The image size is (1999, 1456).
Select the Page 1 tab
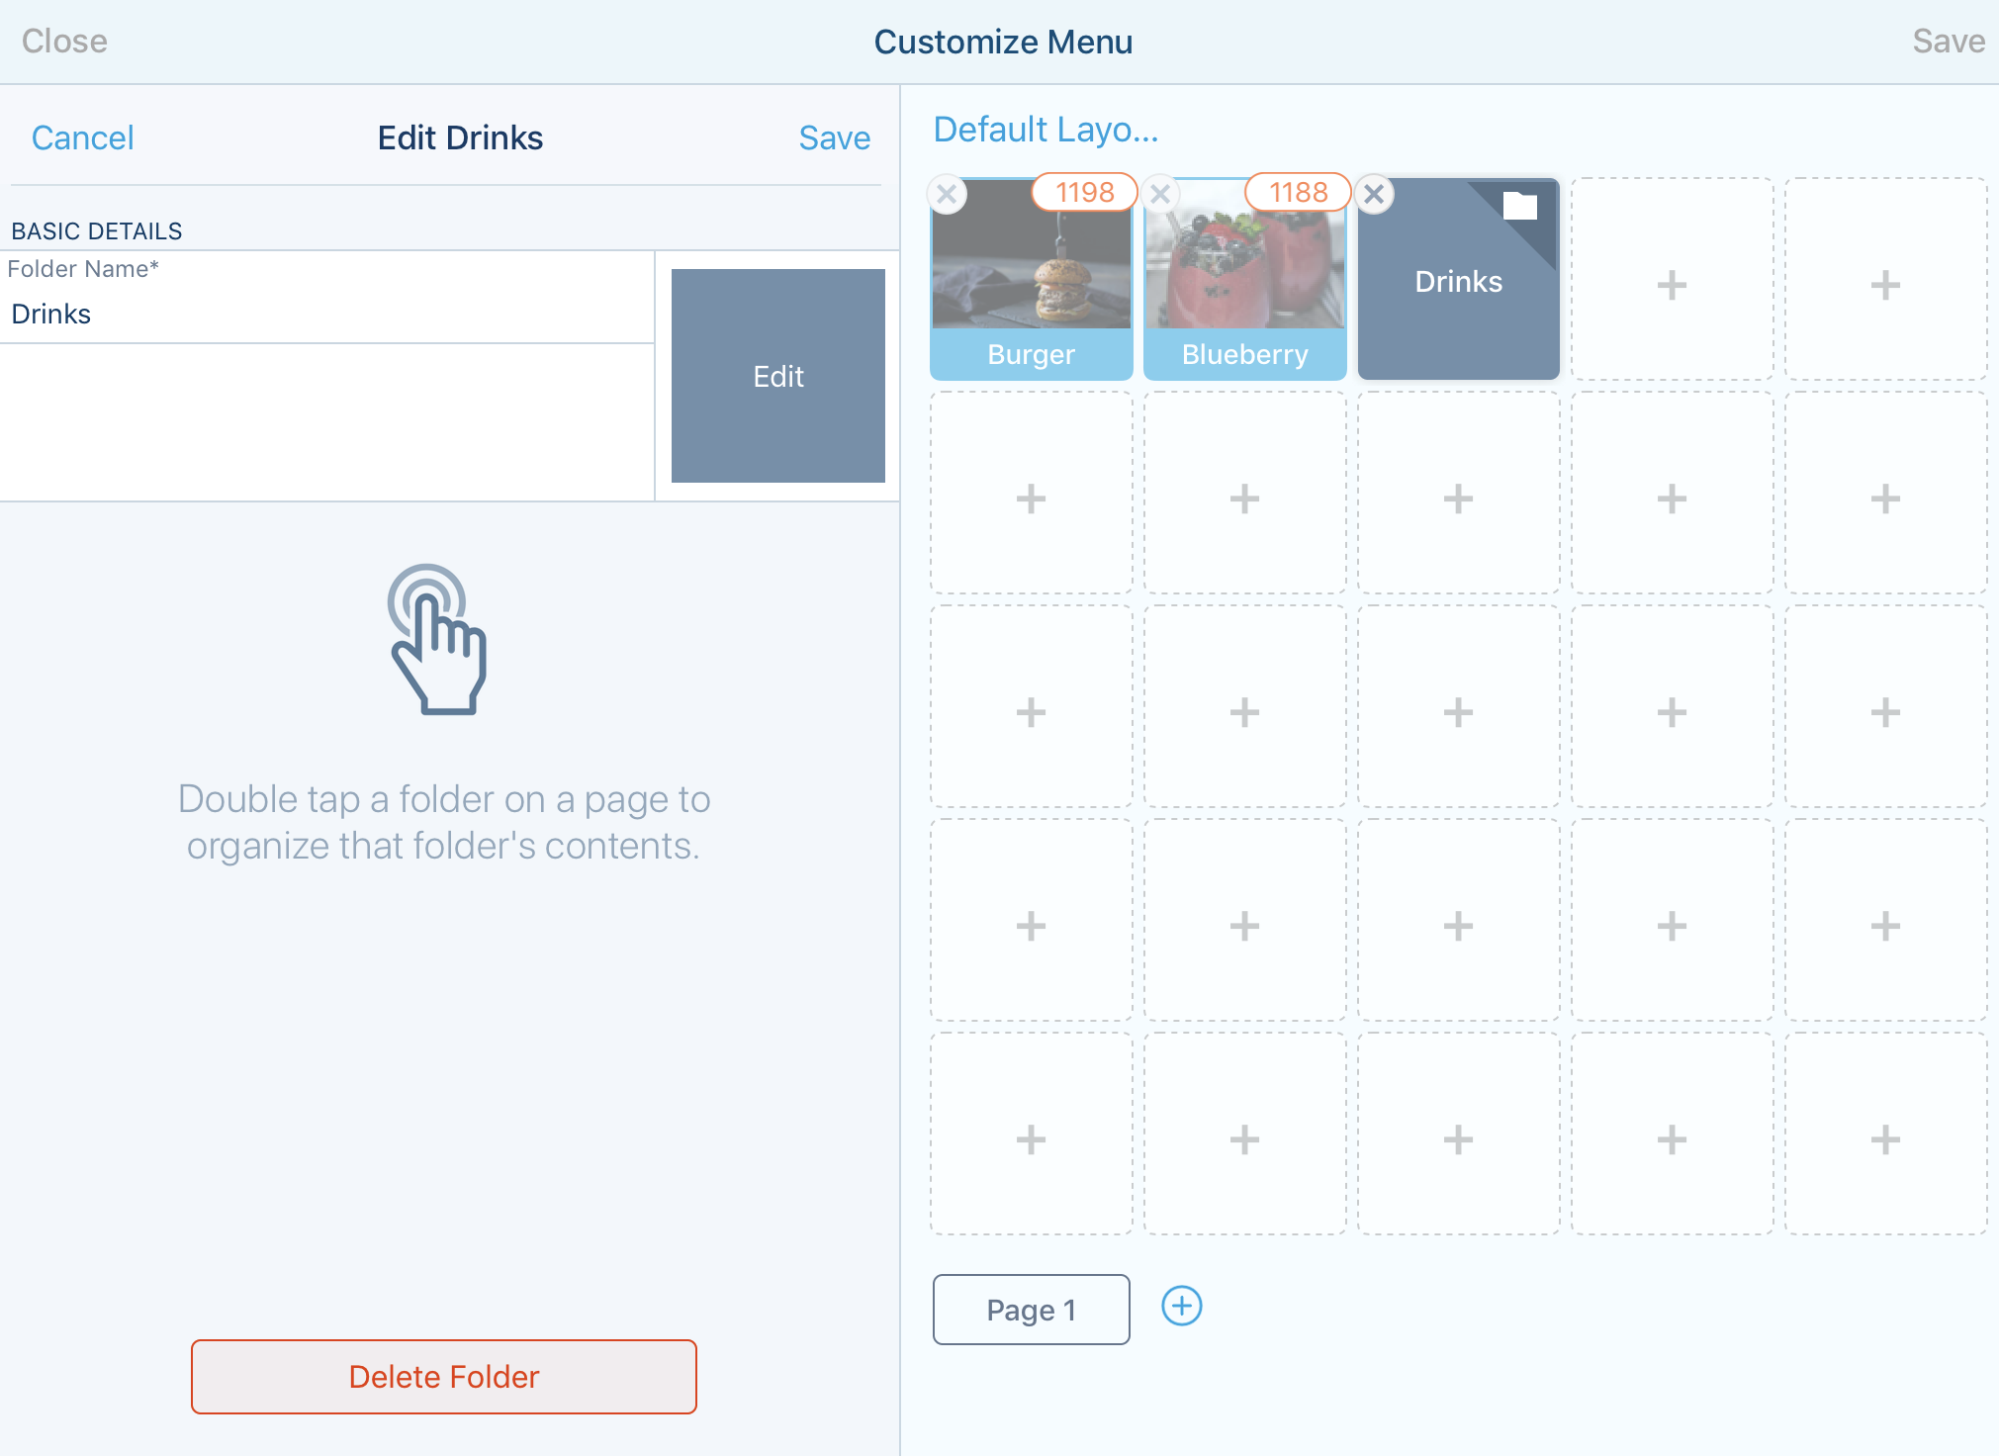coord(1030,1310)
